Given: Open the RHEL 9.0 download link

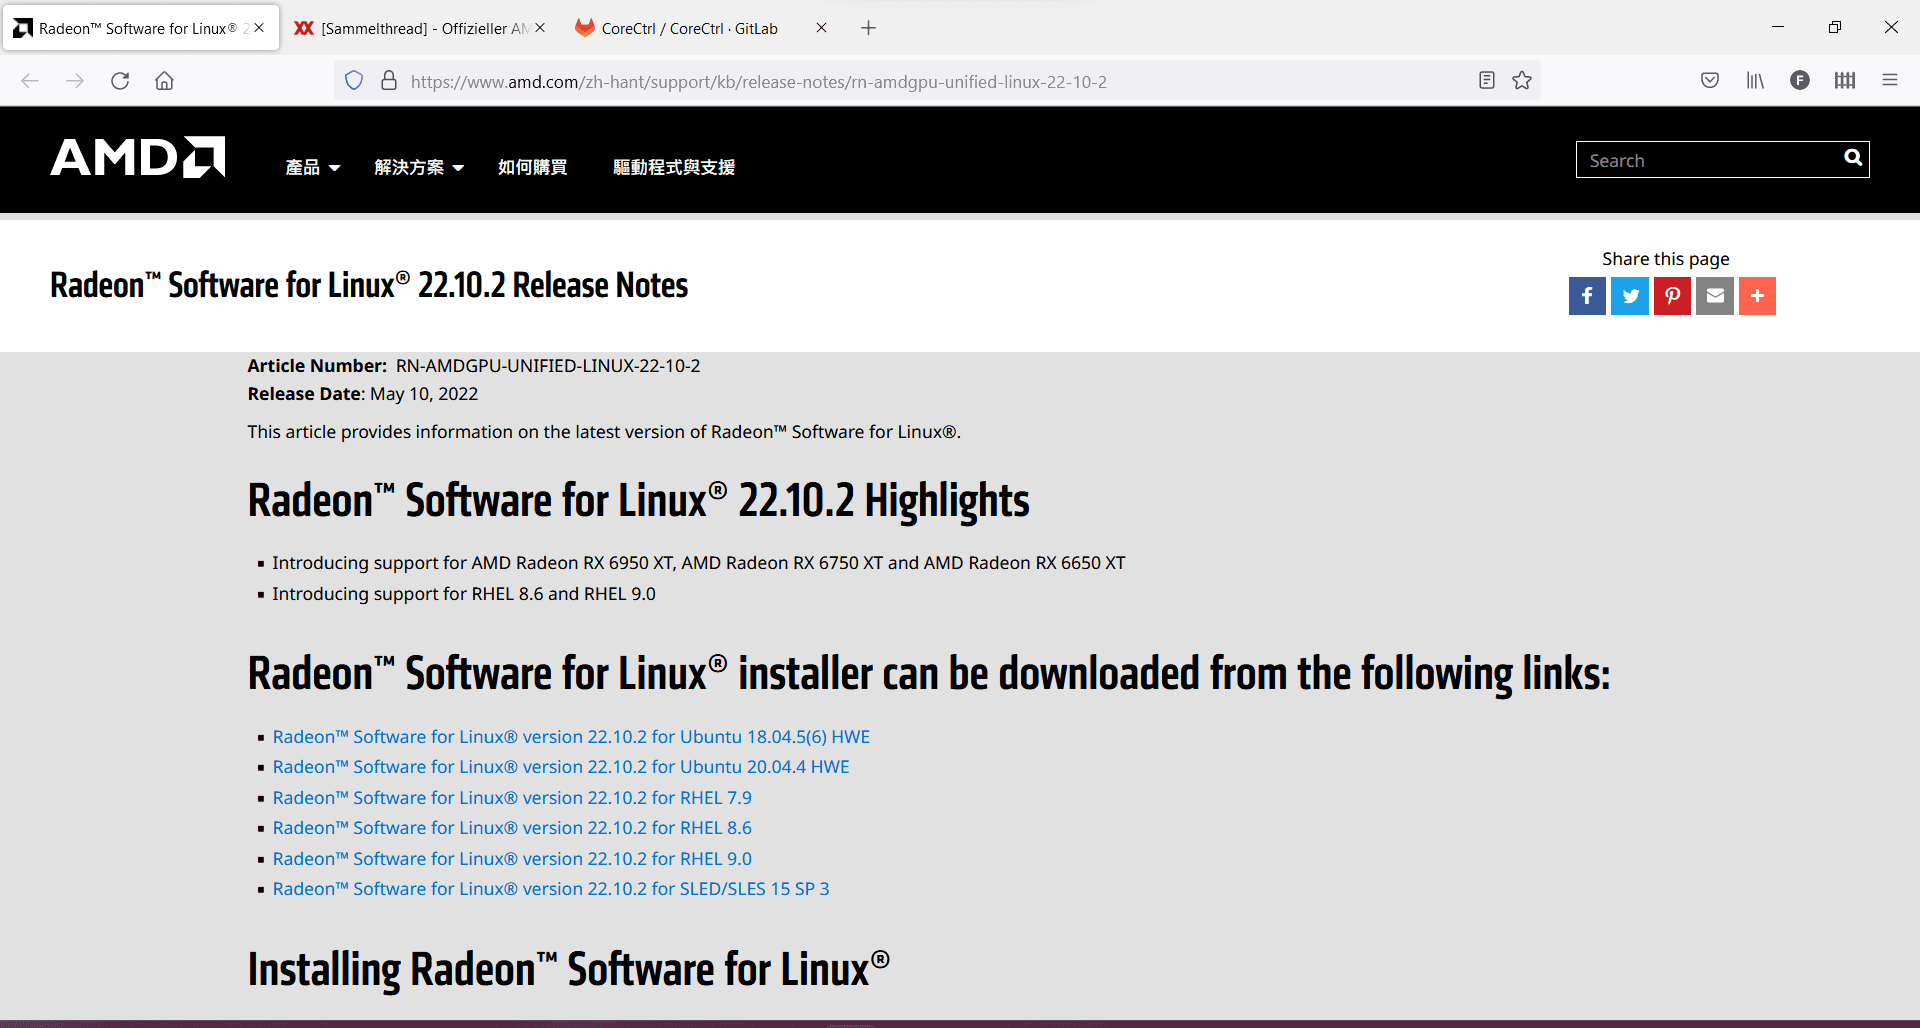Looking at the screenshot, I should [512, 859].
